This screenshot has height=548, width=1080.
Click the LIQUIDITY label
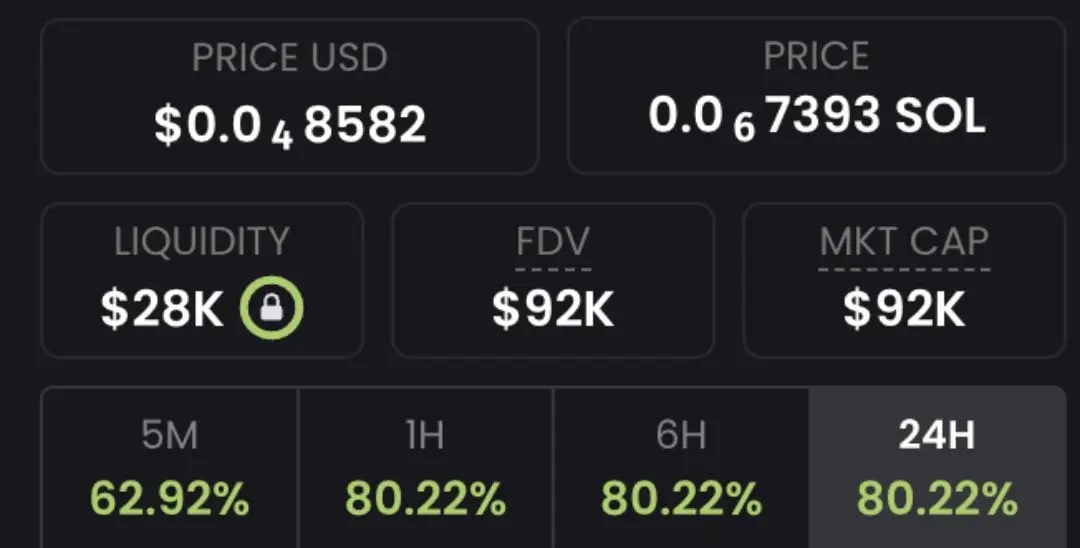click(x=201, y=242)
